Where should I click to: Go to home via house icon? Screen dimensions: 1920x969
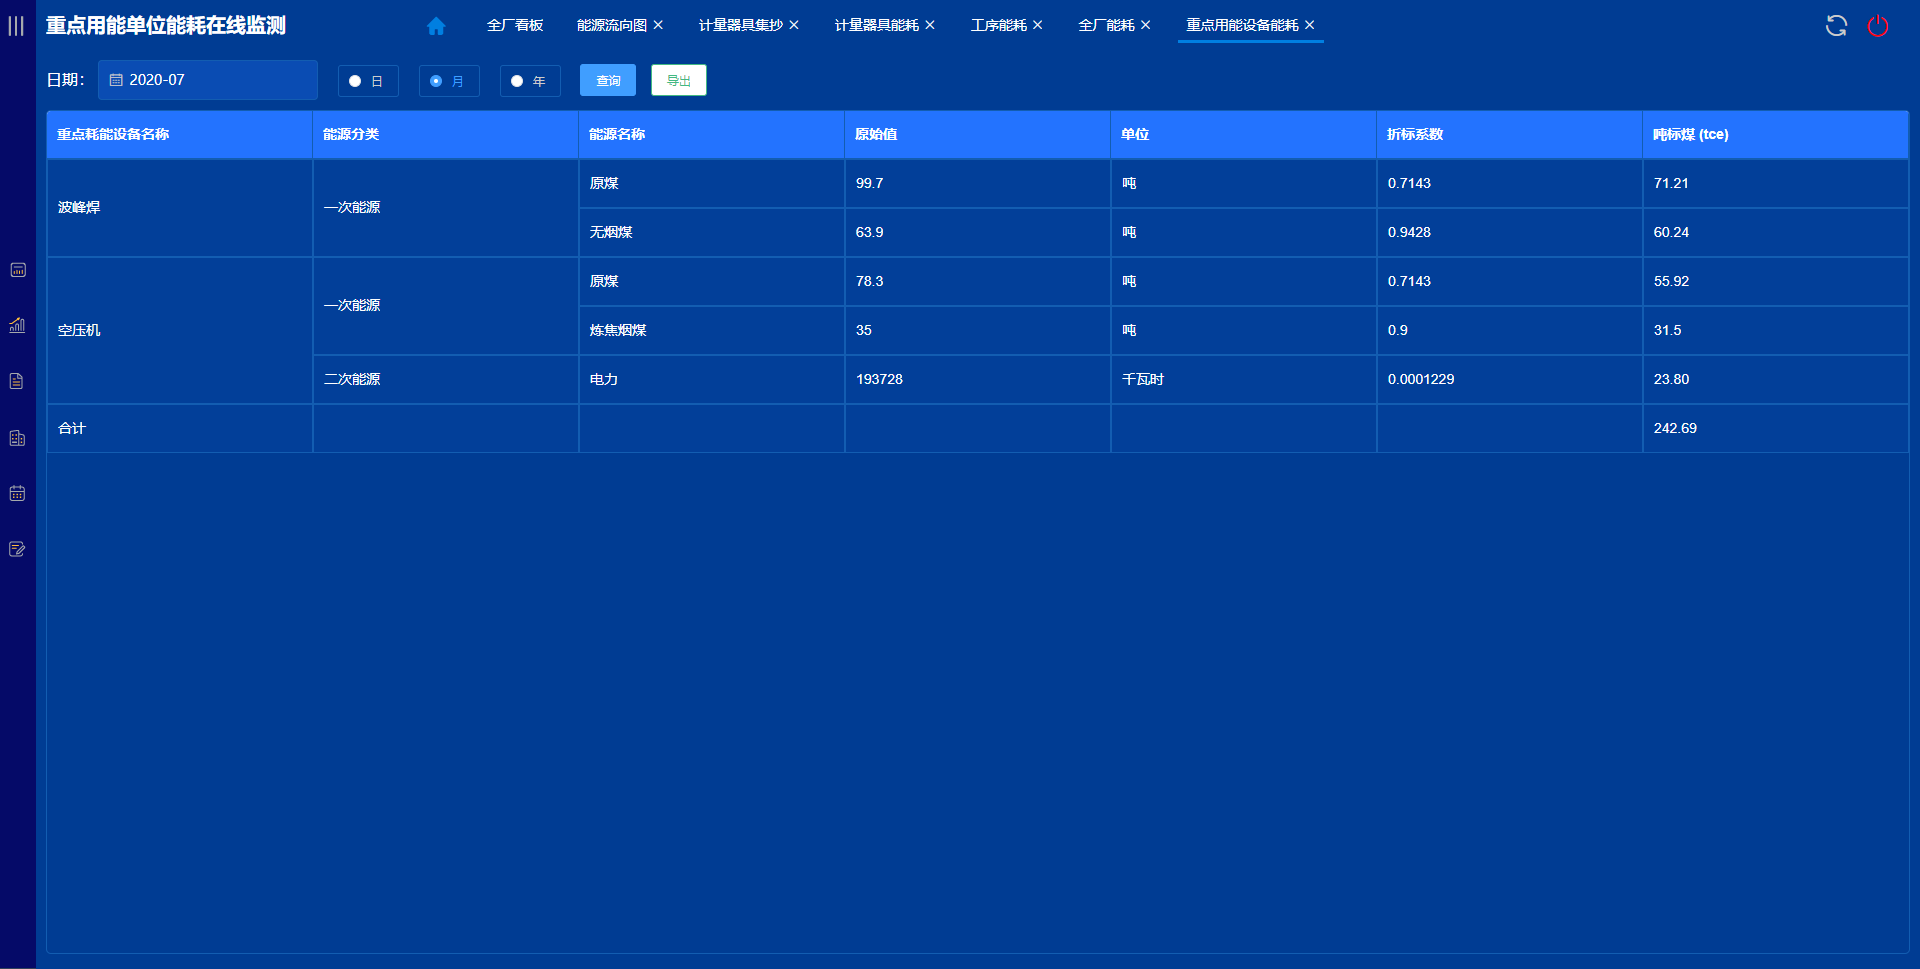[436, 26]
